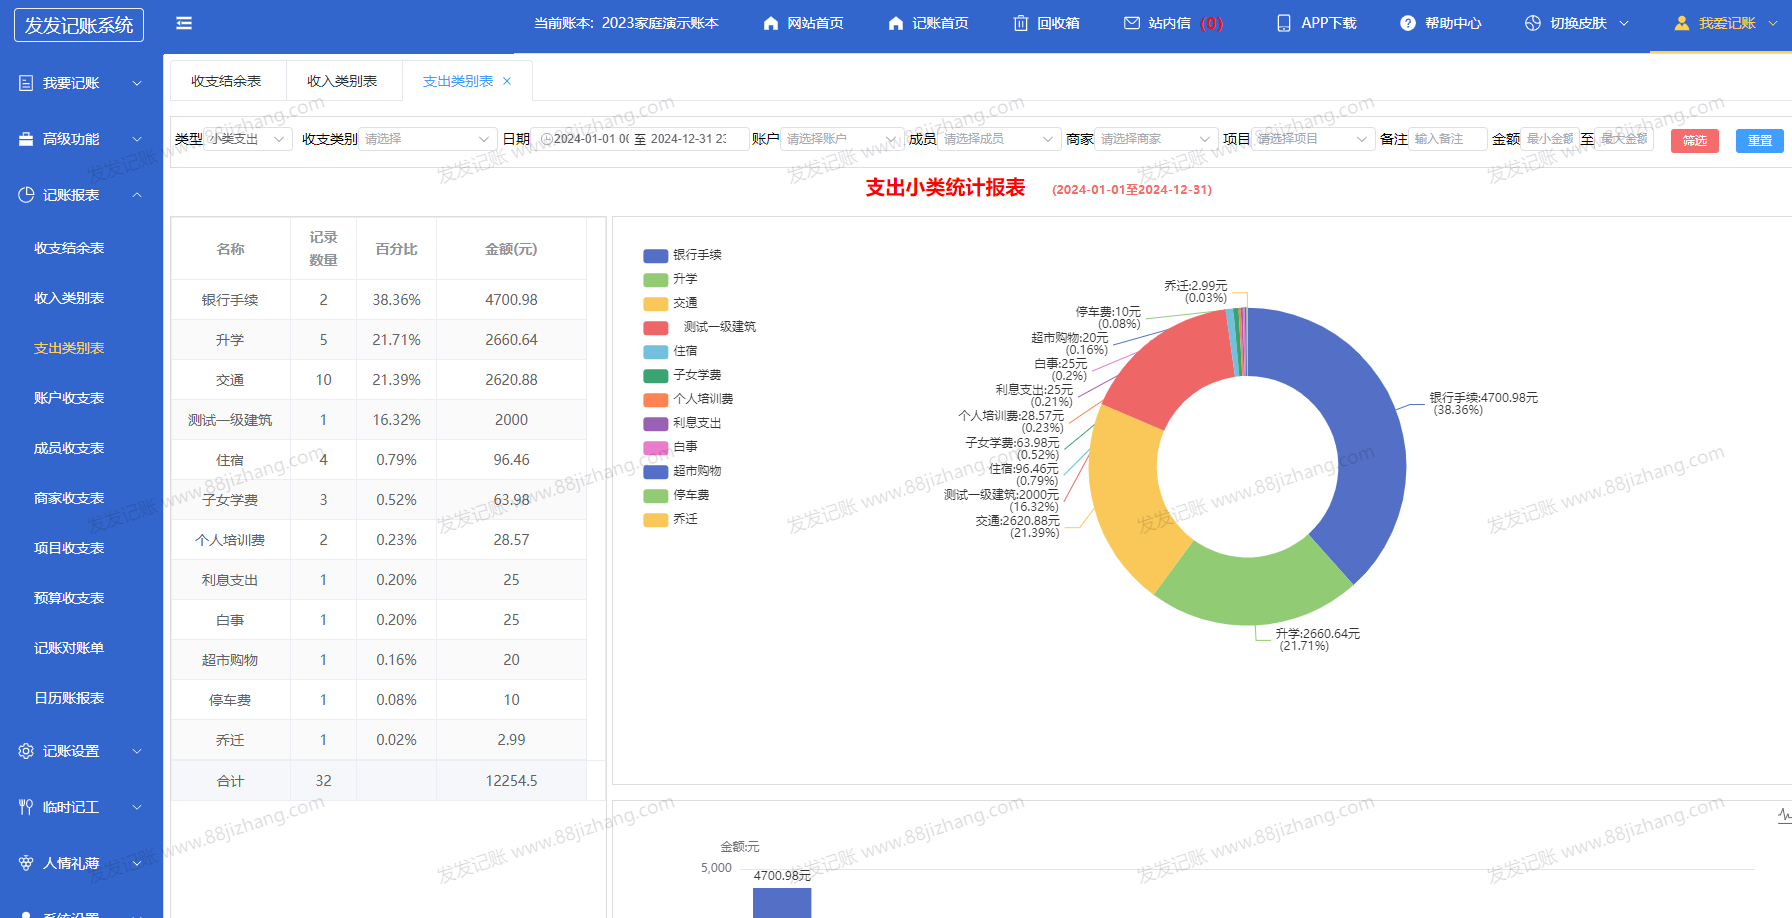Toggle the 交通 legend item
The height and width of the screenshot is (918, 1792).
click(670, 303)
